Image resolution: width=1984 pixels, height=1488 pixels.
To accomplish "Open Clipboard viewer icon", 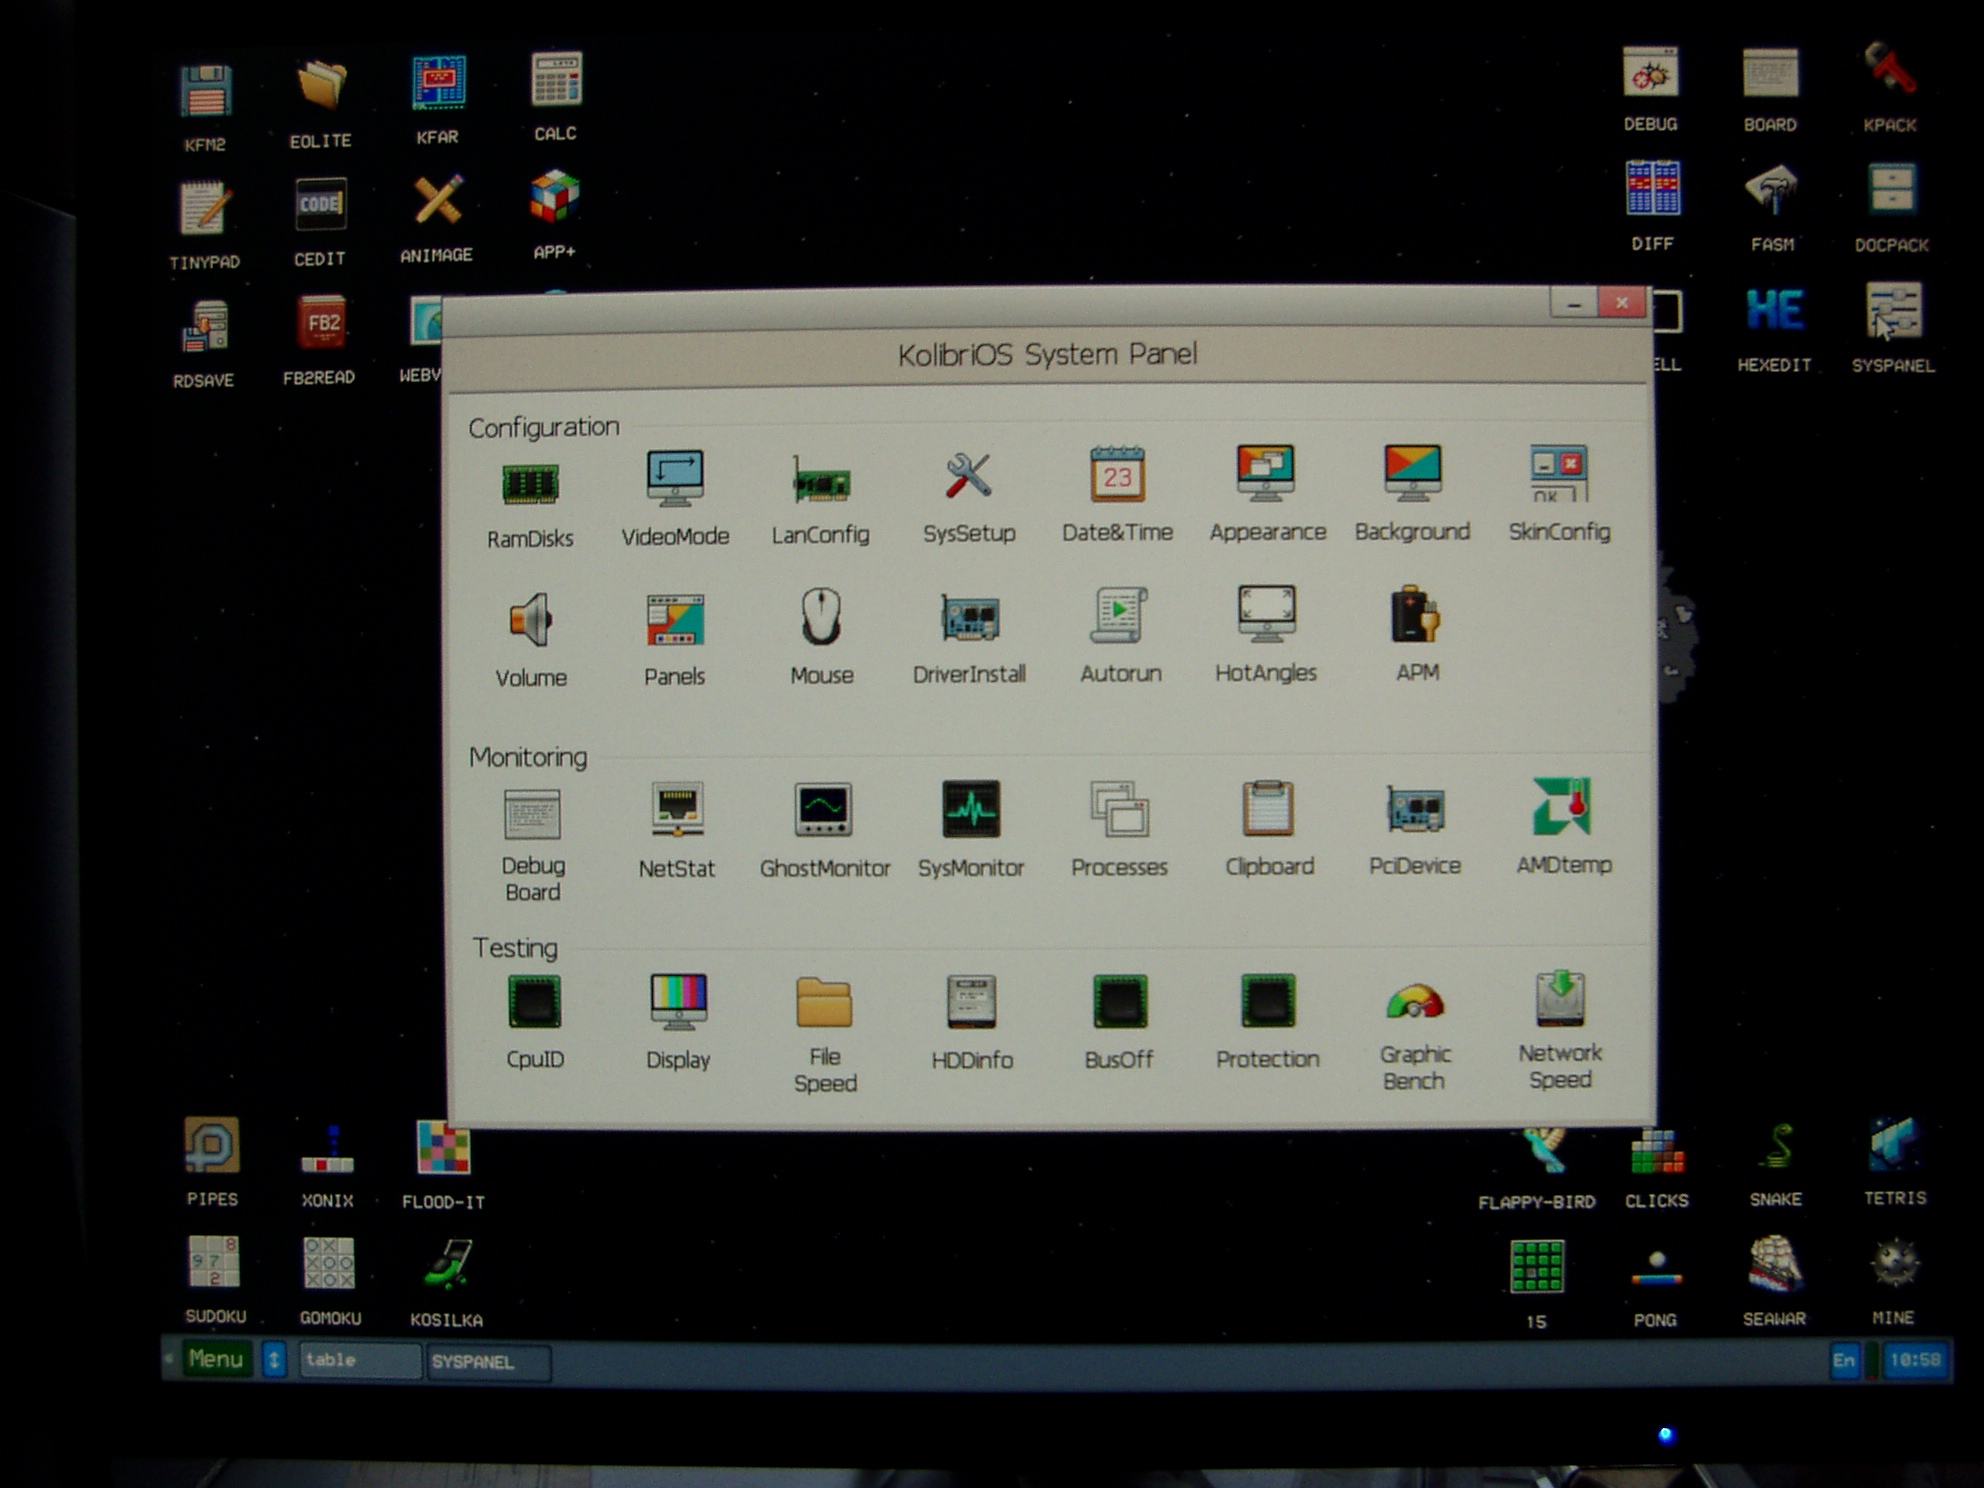I will click(x=1268, y=807).
